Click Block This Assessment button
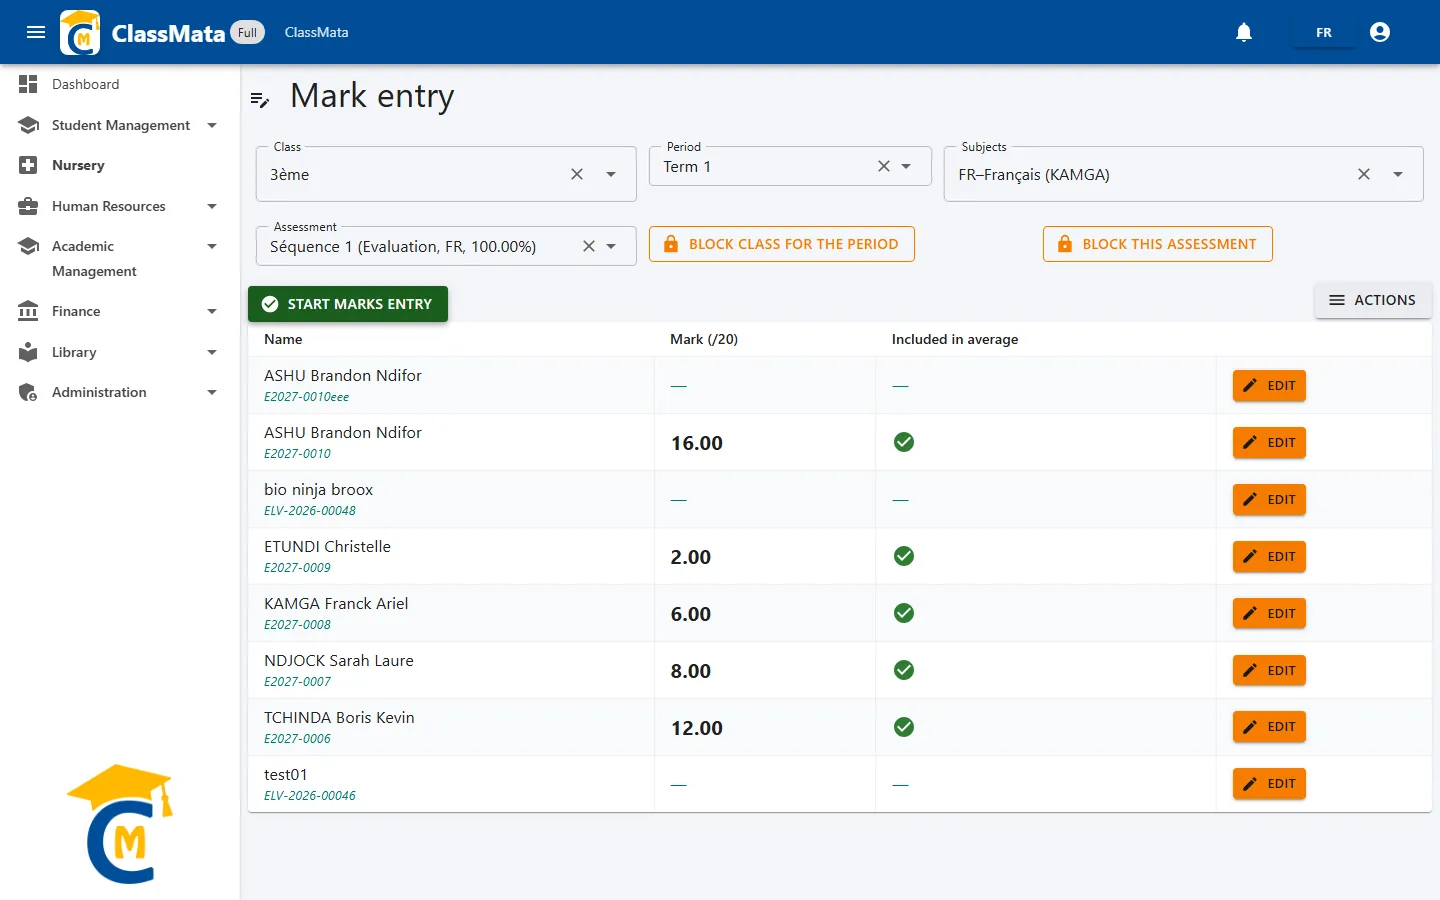Viewport: 1440px width, 900px height. [x=1158, y=244]
